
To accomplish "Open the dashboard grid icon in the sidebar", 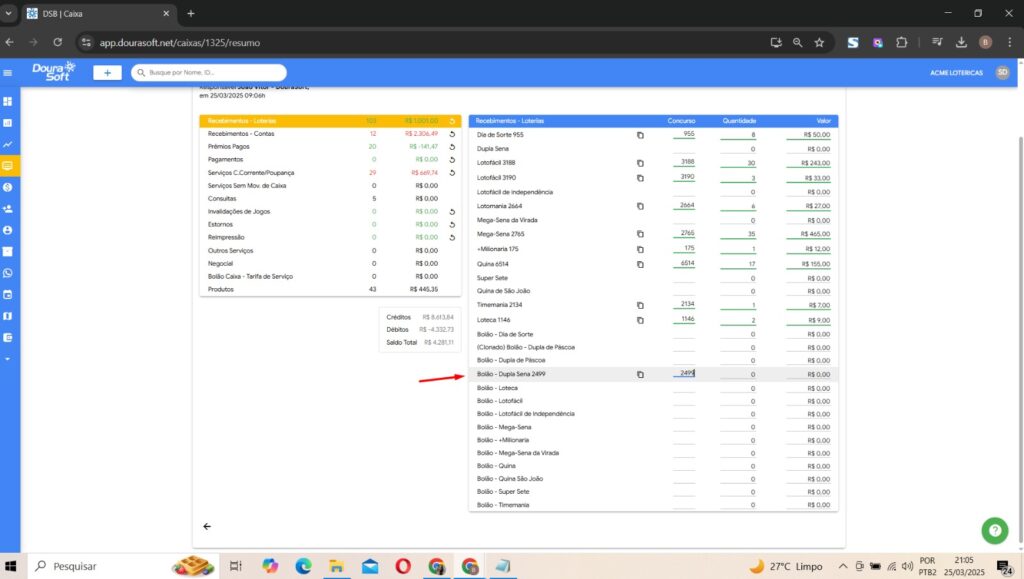I will point(8,102).
